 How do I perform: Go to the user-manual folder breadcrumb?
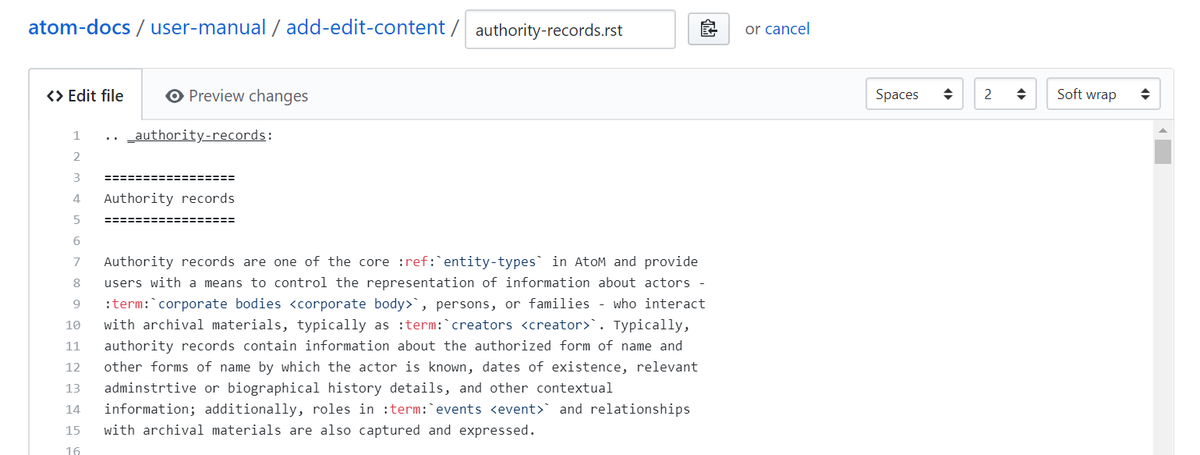tap(208, 28)
